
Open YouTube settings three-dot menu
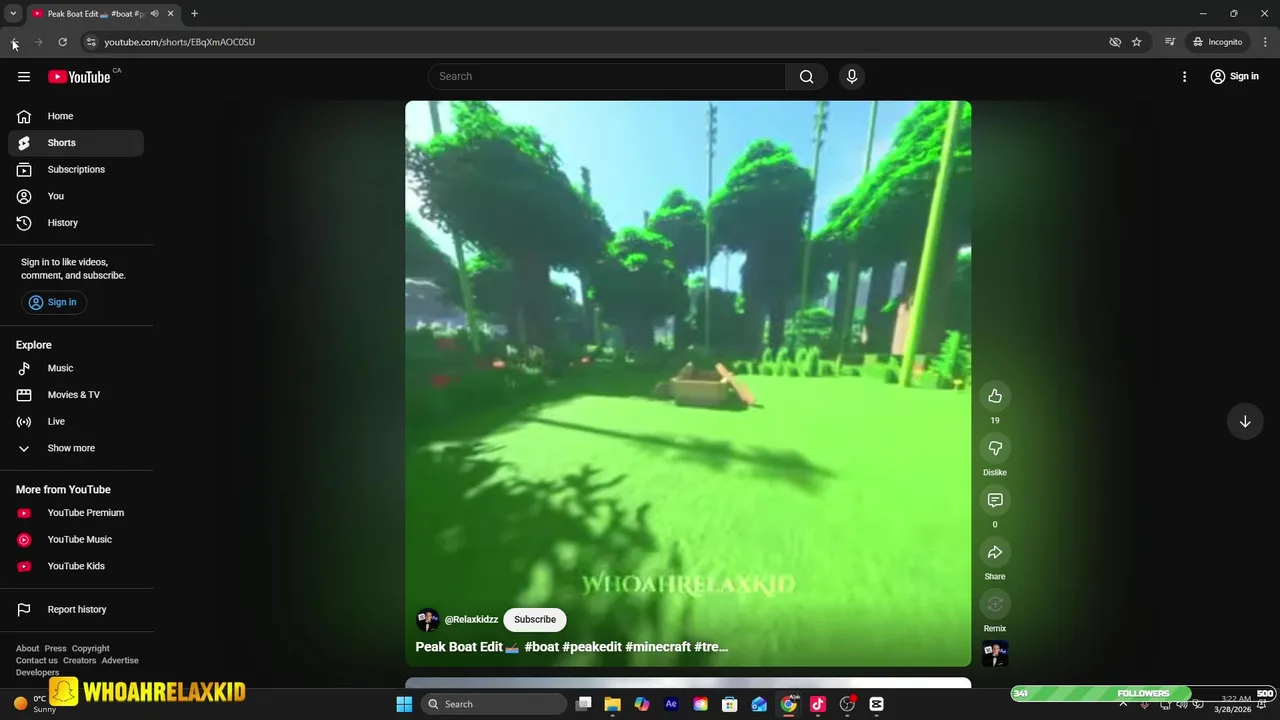pos(1184,77)
